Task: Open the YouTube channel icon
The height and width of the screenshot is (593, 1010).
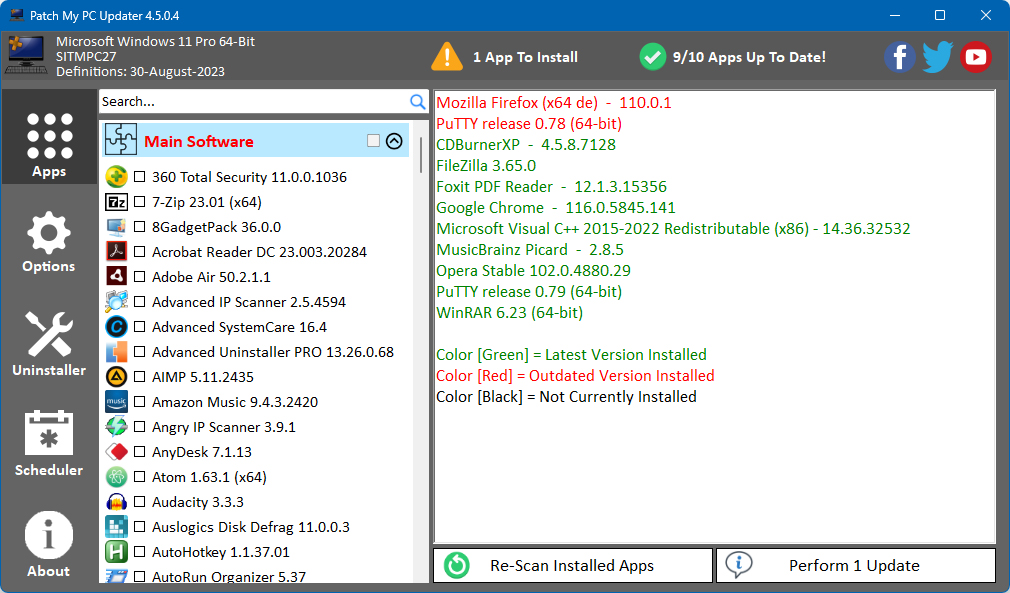Action: [975, 57]
